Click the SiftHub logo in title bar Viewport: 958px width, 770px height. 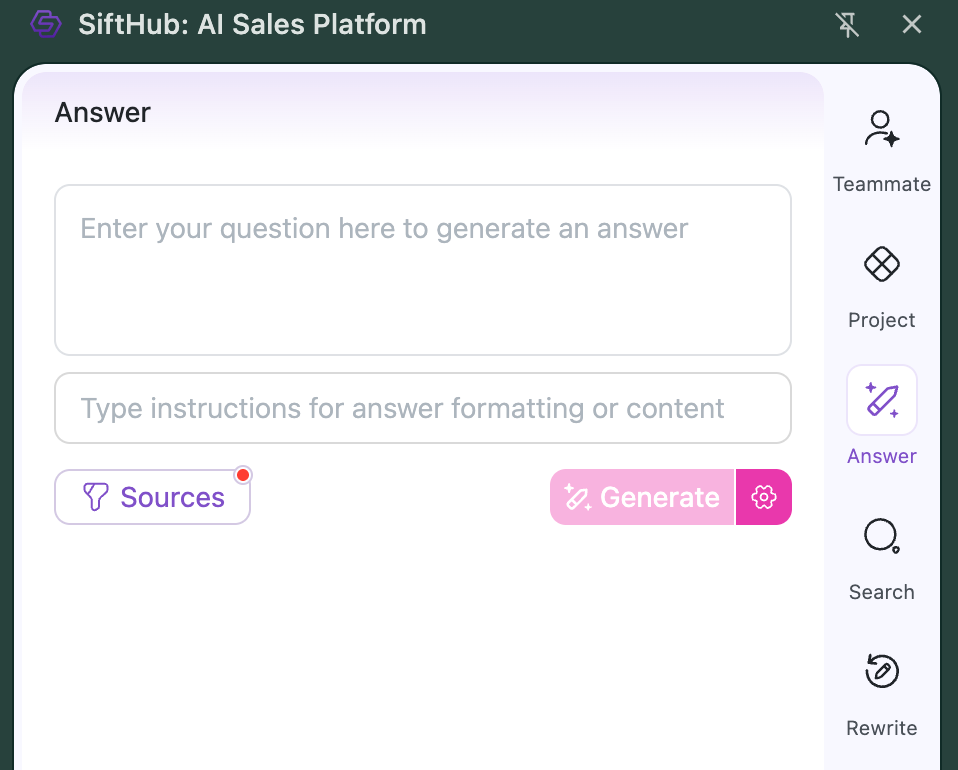tap(46, 24)
